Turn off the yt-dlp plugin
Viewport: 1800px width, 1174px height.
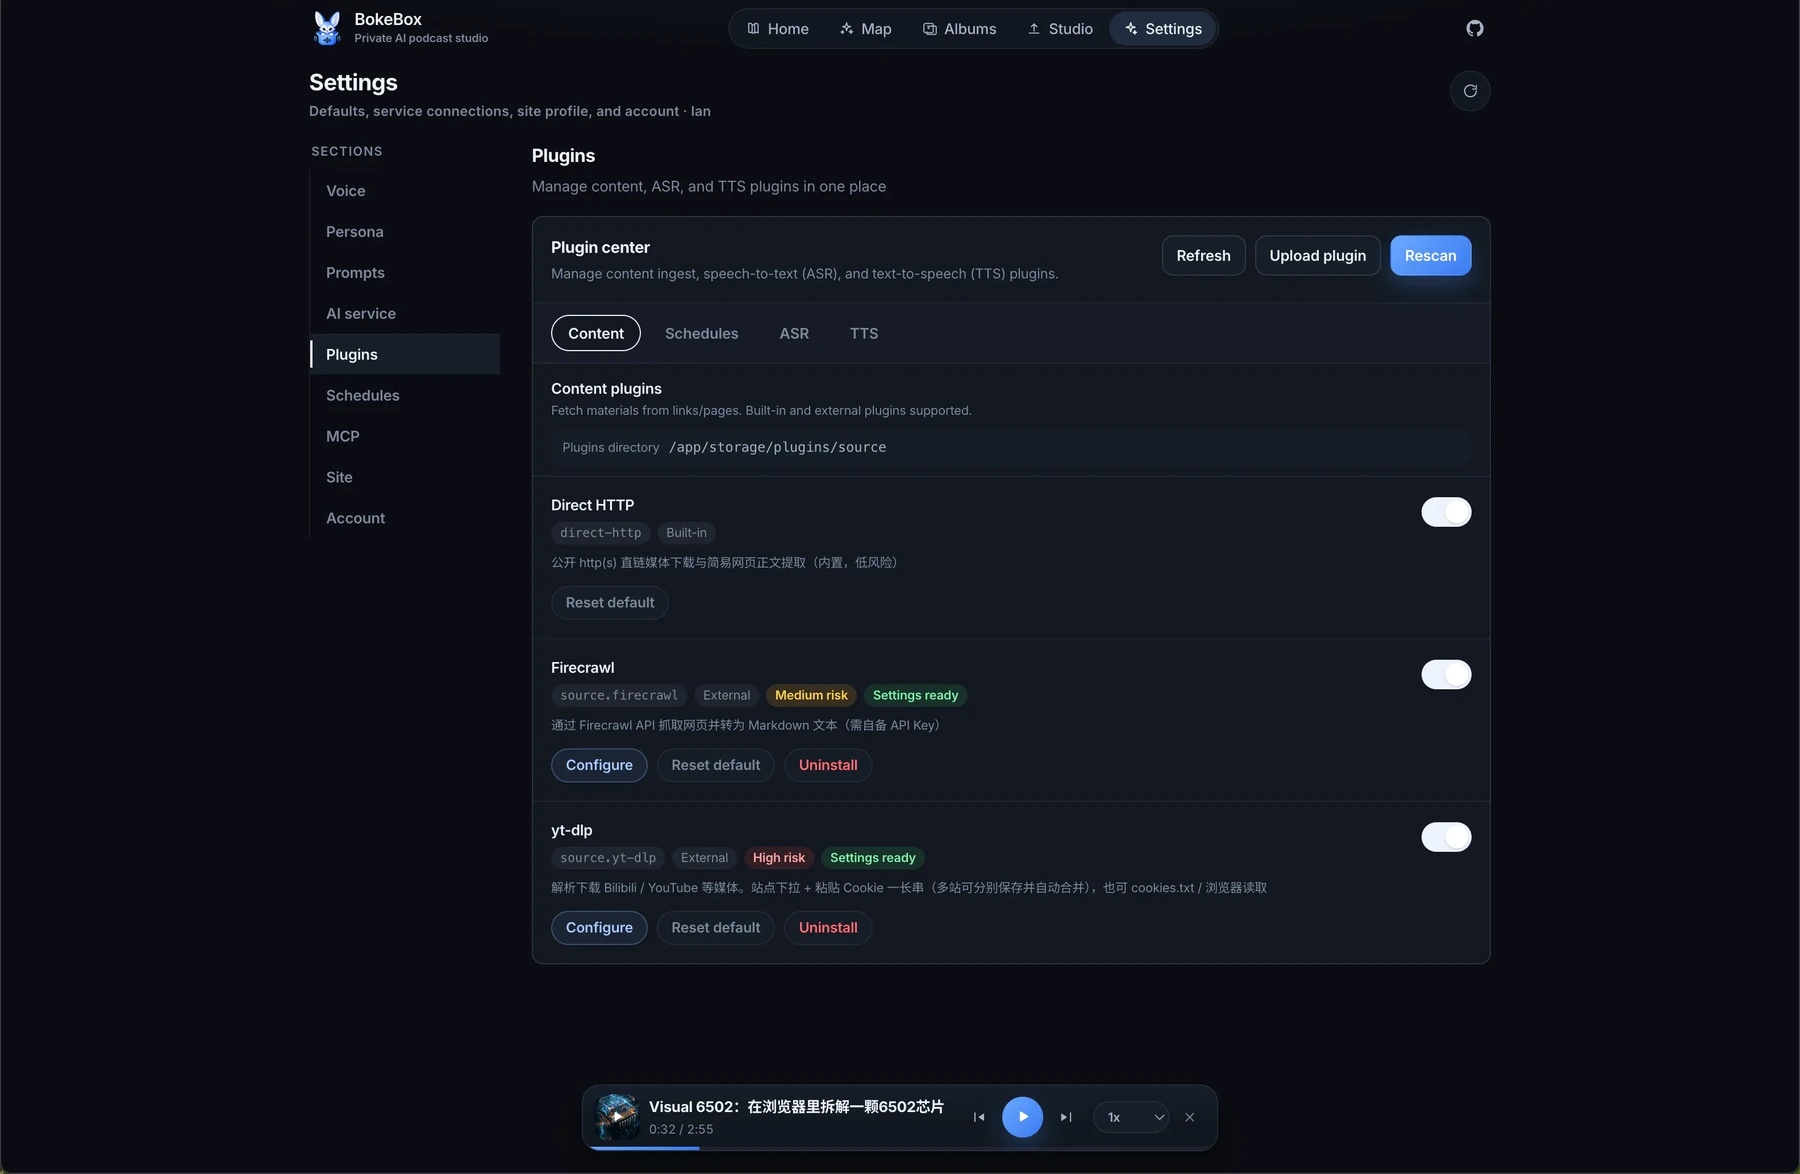click(x=1446, y=837)
